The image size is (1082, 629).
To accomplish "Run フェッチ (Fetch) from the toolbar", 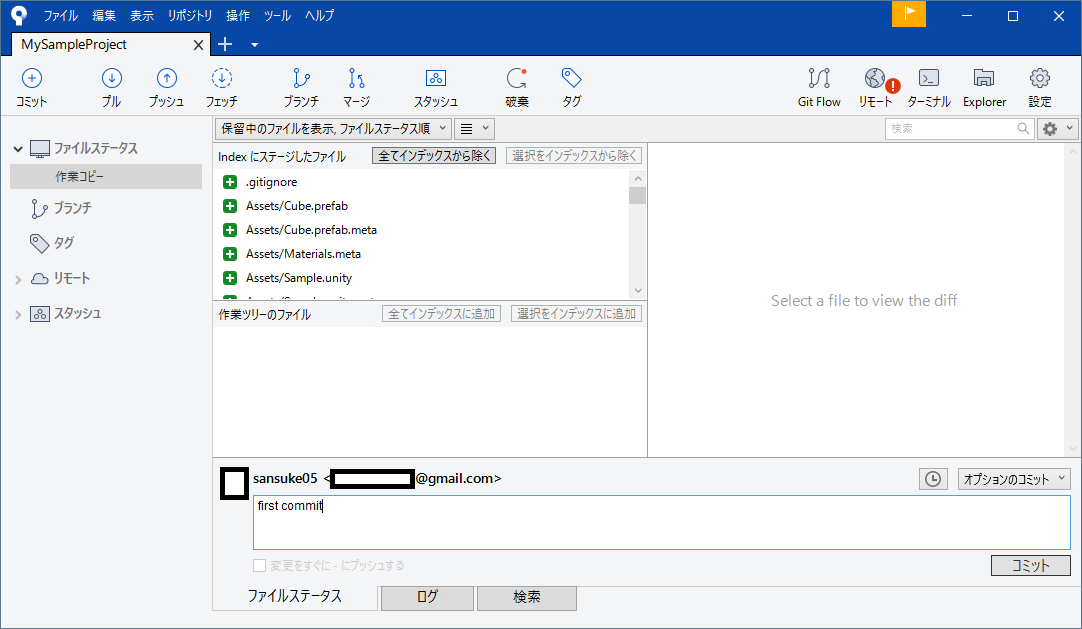I will (221, 86).
